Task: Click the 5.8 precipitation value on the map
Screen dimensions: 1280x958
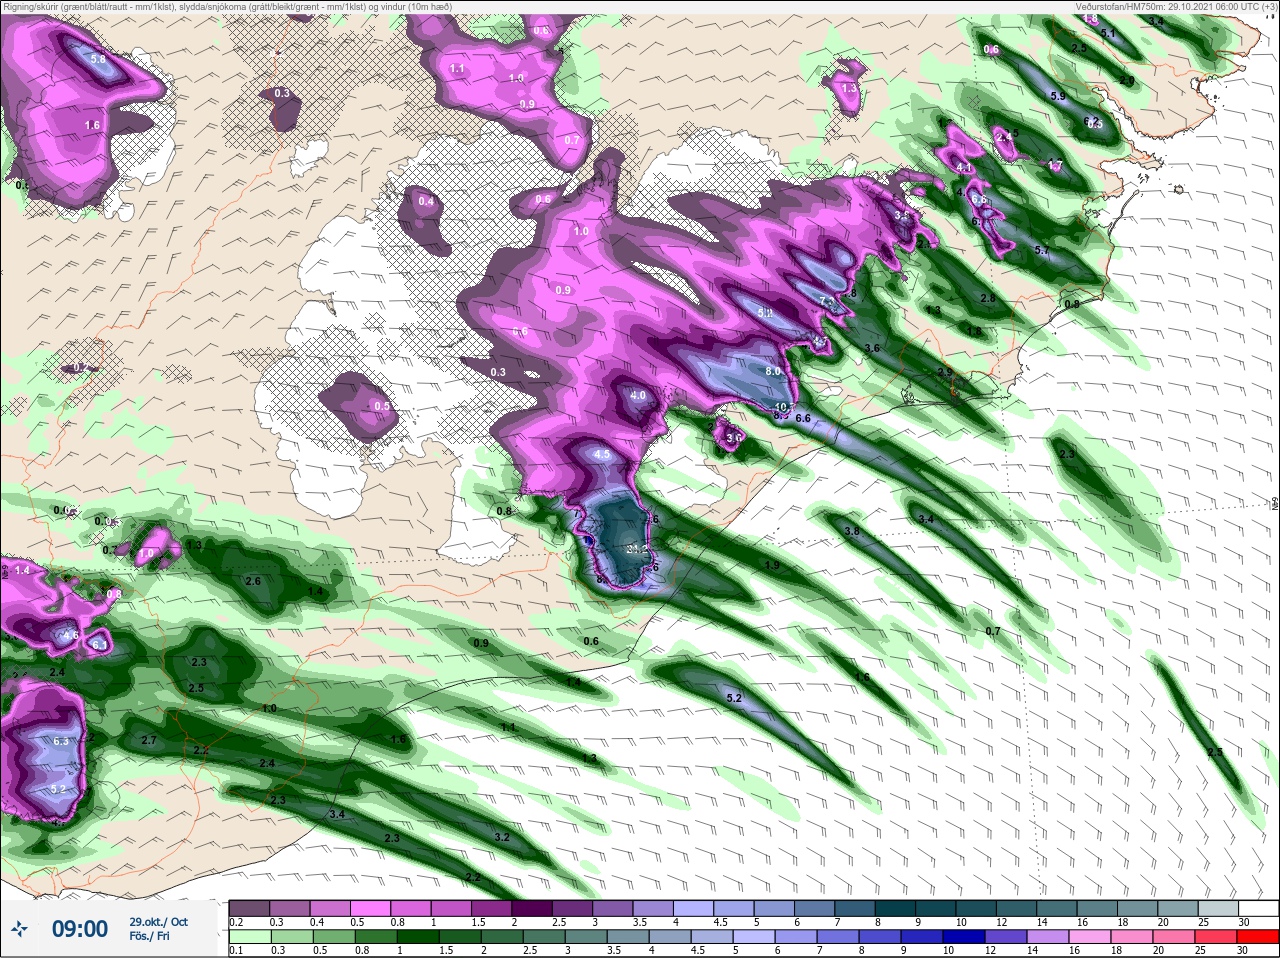Action: pos(98,60)
